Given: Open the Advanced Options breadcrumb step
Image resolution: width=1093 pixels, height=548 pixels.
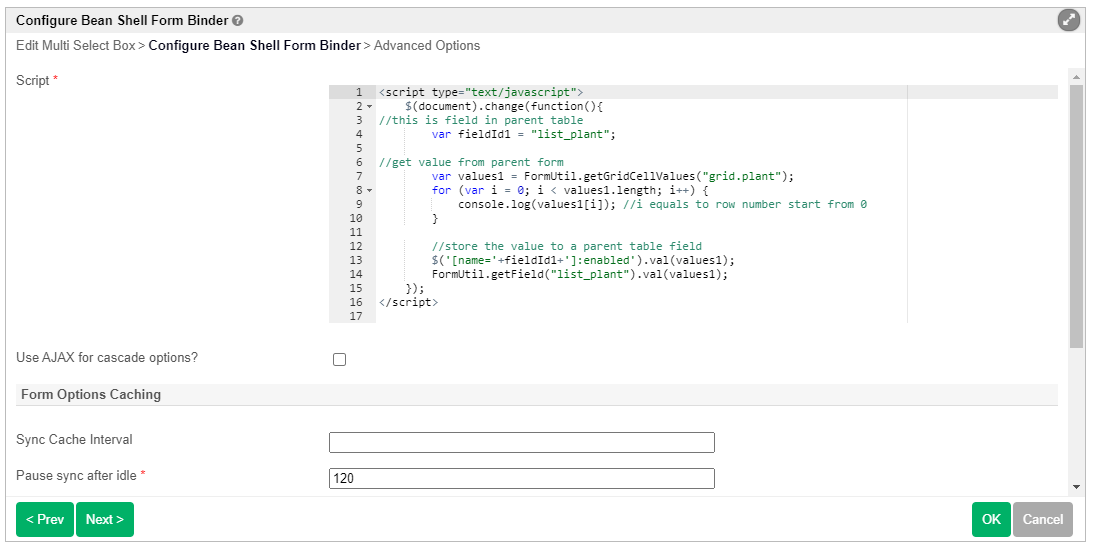Looking at the screenshot, I should coord(427,46).
